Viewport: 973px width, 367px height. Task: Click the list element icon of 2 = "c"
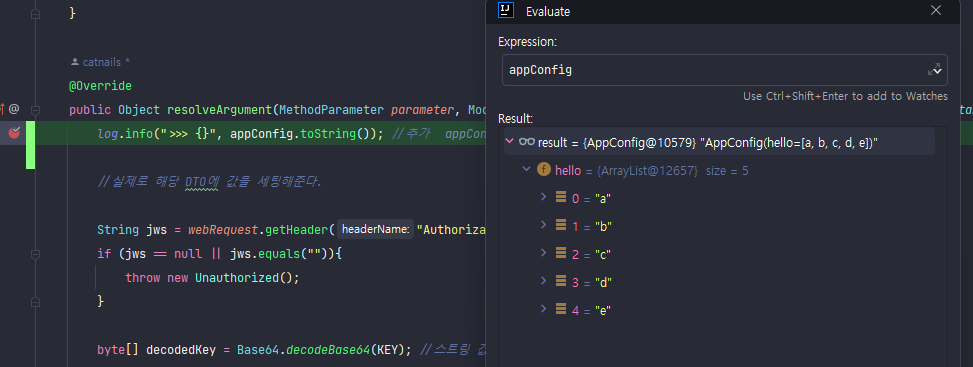click(561, 253)
